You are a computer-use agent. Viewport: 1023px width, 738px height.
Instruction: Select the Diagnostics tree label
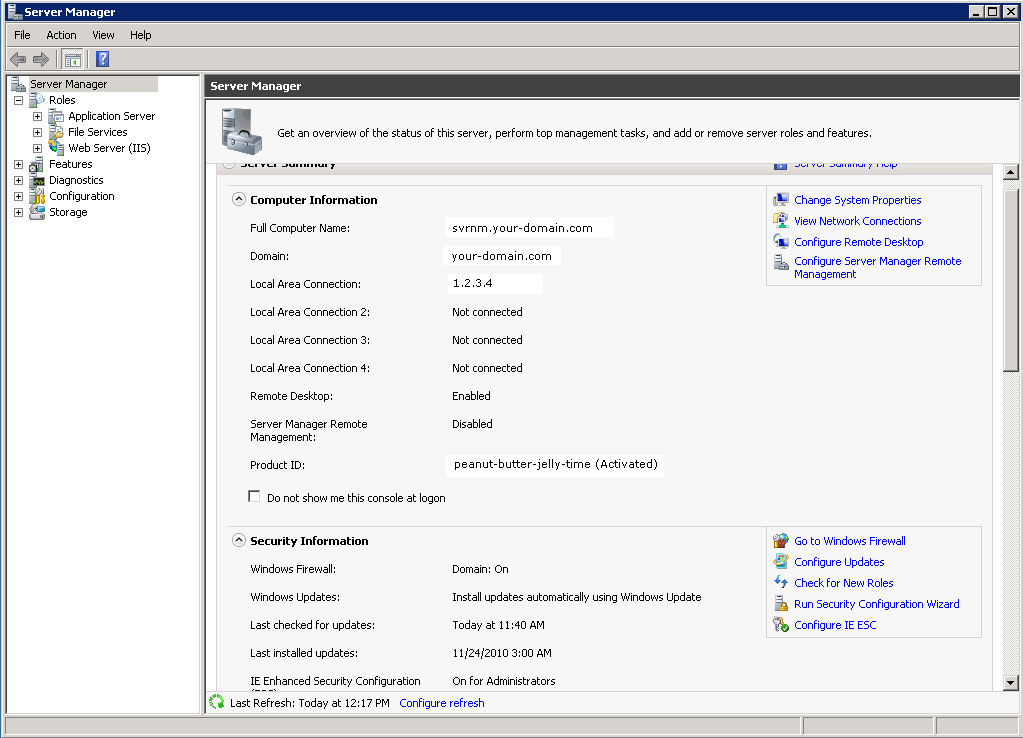click(76, 180)
